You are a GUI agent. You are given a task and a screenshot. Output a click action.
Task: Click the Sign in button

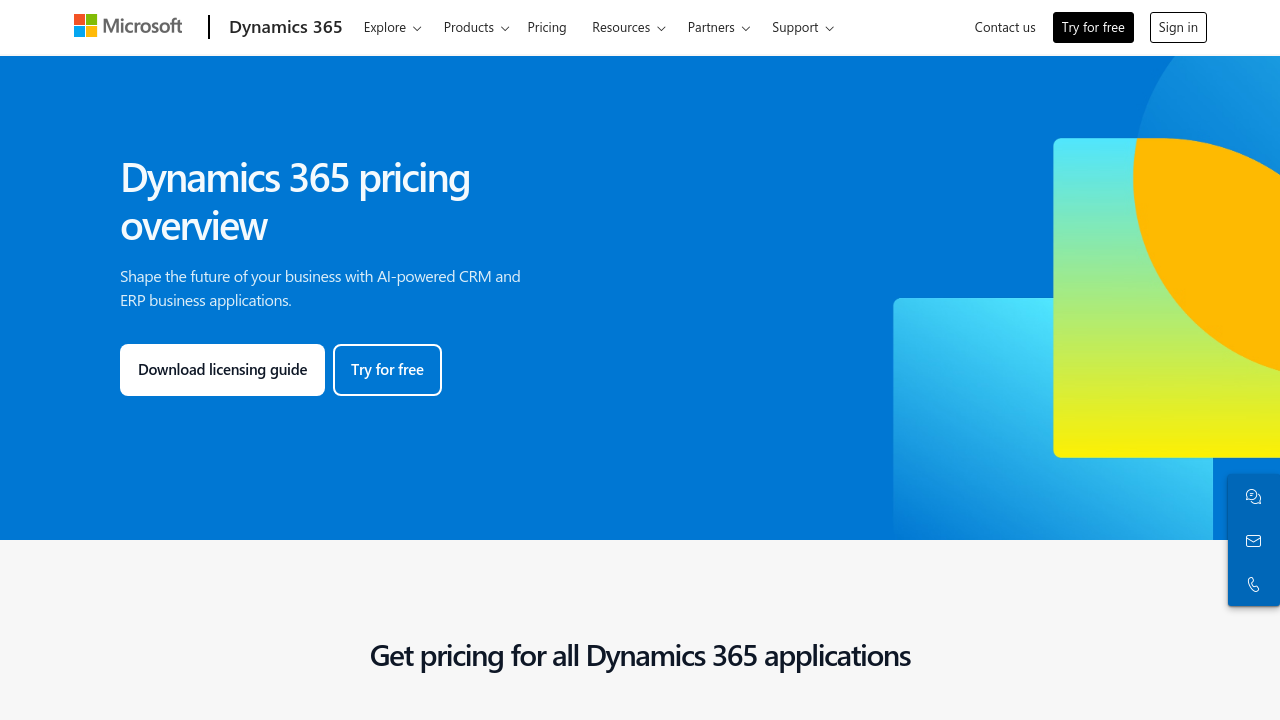[1178, 28]
